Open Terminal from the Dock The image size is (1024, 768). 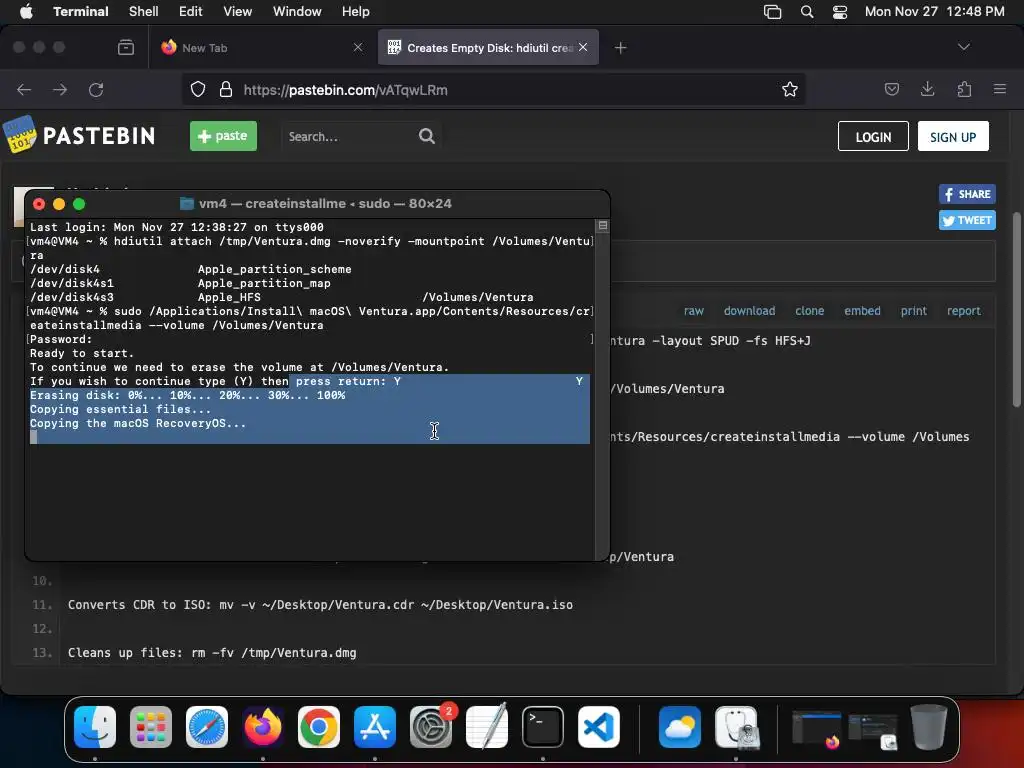coord(543,727)
